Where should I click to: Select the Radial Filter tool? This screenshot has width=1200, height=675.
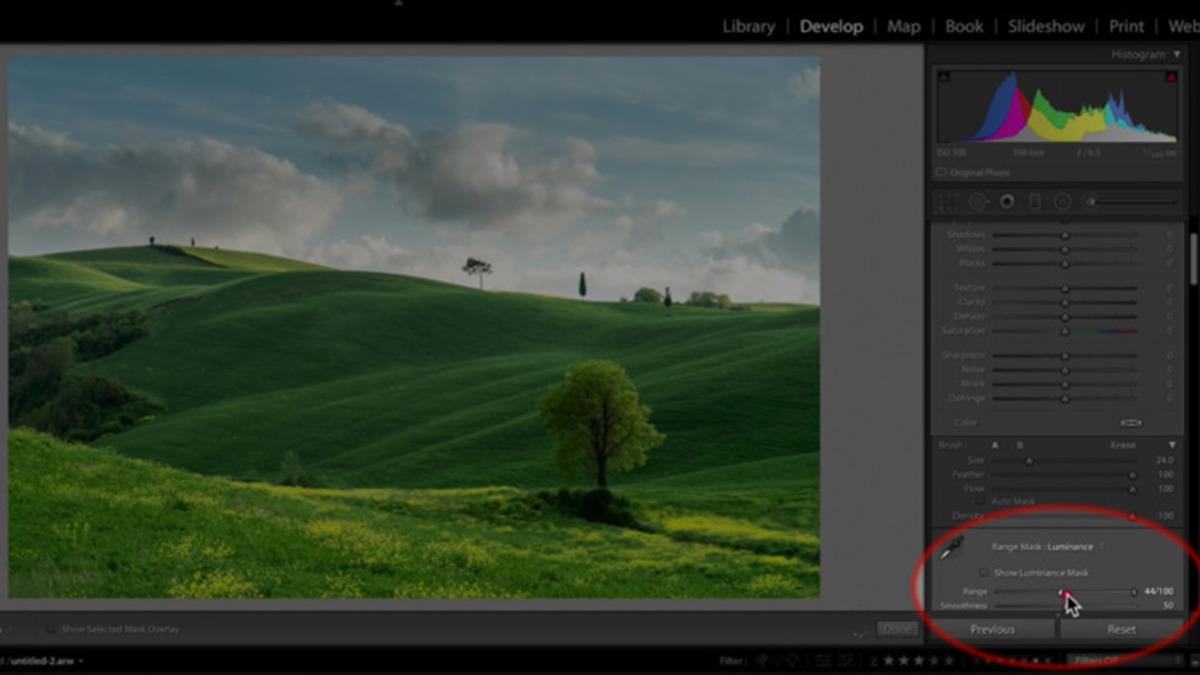pyautogui.click(x=1062, y=202)
